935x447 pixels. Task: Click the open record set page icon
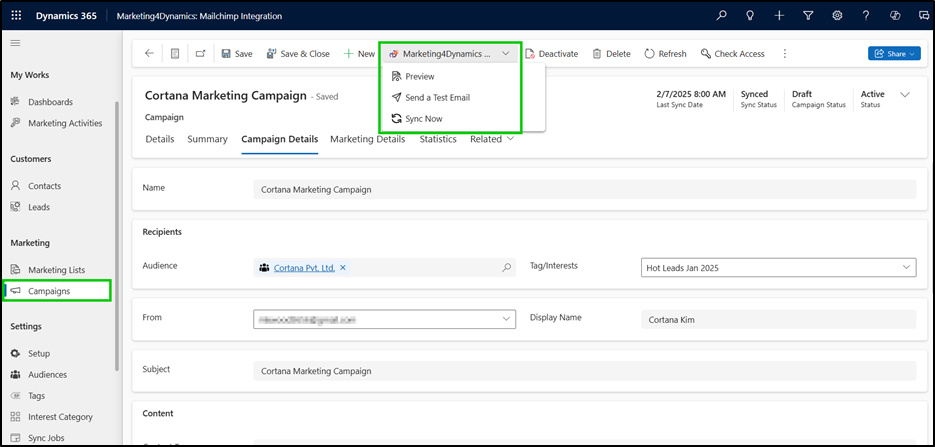[175, 54]
